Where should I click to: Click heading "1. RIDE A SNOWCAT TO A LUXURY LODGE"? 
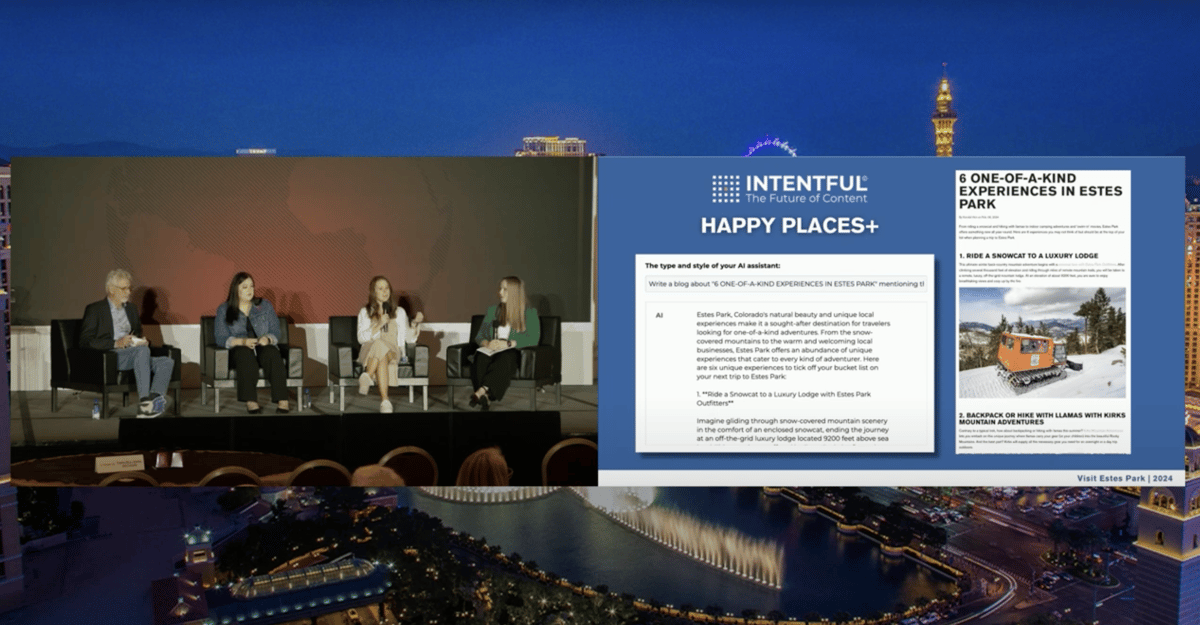(x=1028, y=255)
